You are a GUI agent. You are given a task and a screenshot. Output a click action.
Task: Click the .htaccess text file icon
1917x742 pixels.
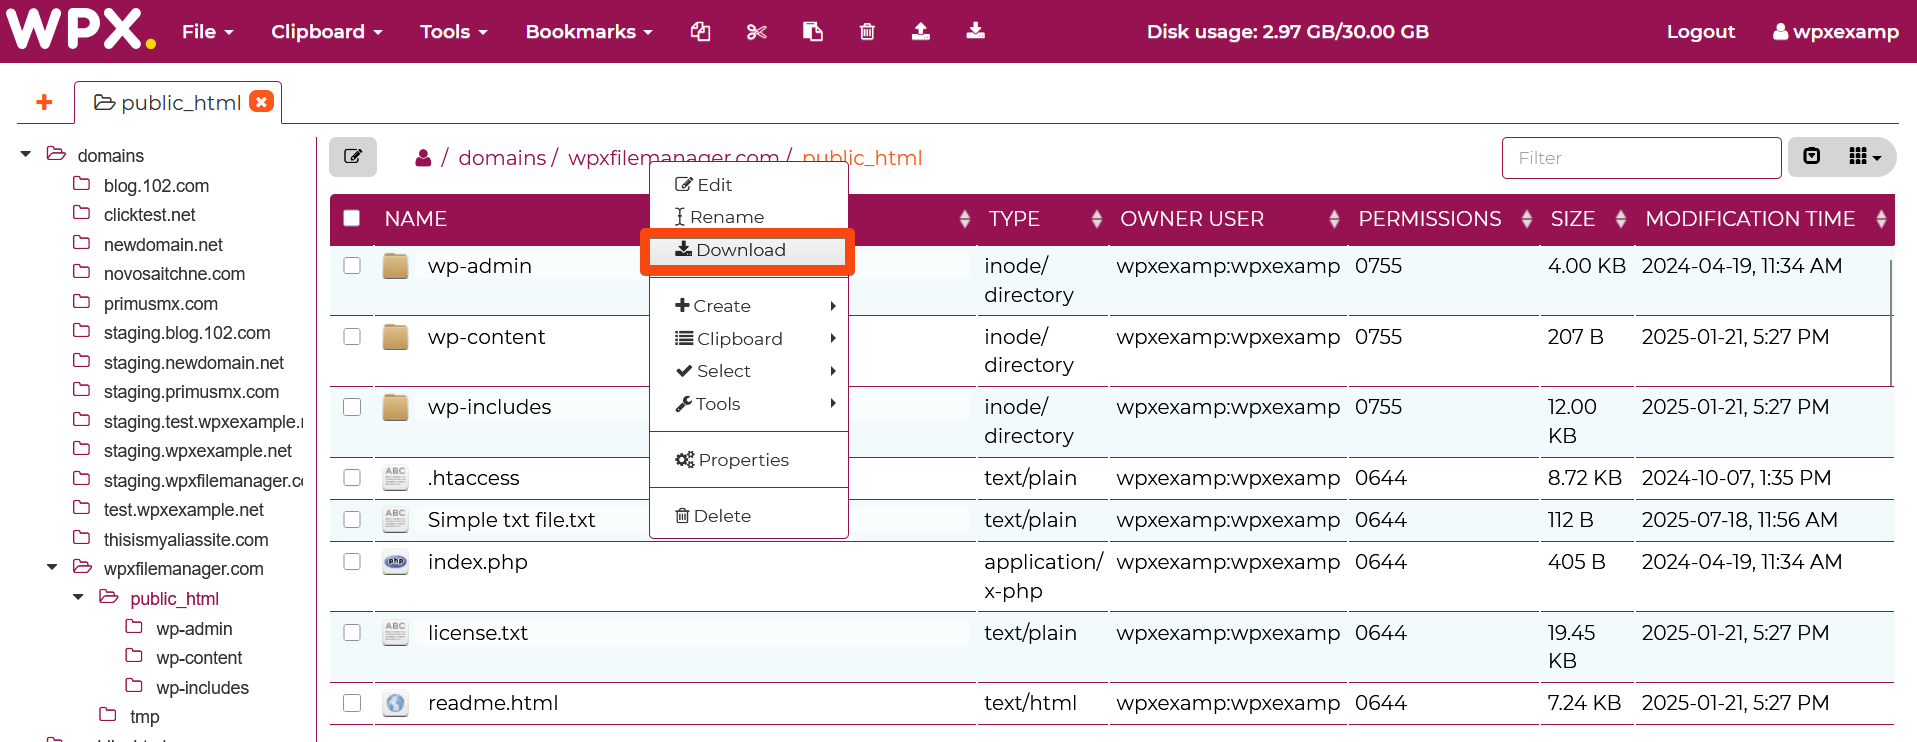coord(396,478)
